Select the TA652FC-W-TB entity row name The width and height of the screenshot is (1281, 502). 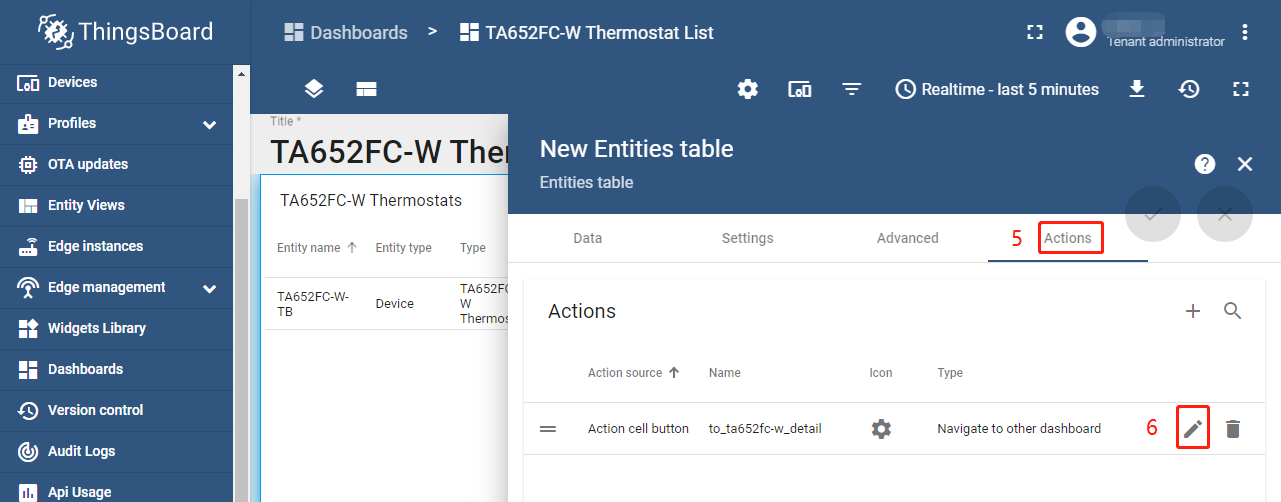click(x=313, y=303)
